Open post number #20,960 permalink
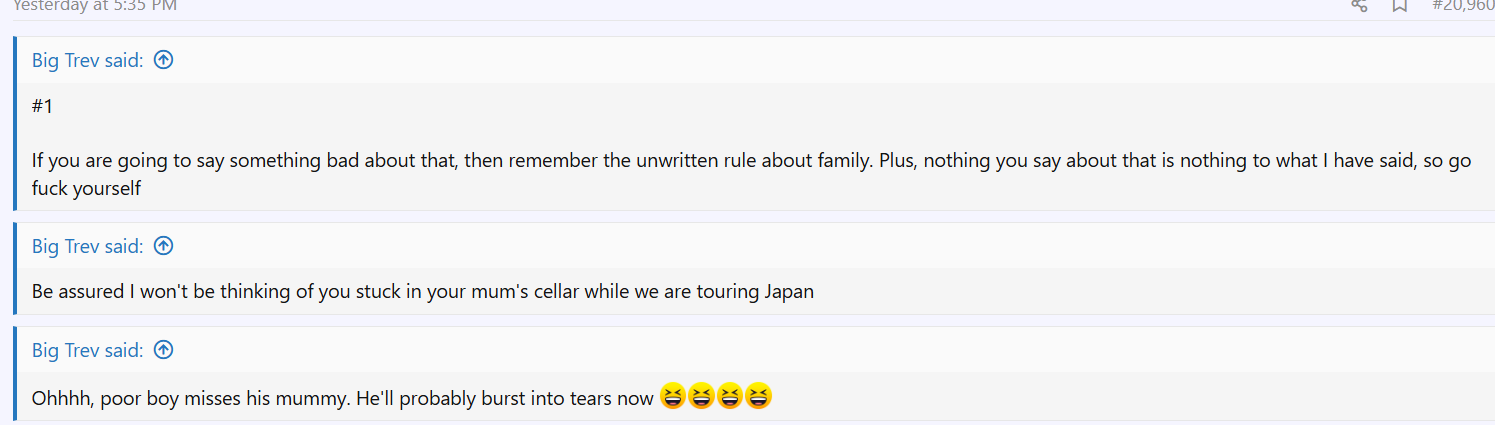The width and height of the screenshot is (1495, 425). point(1463,5)
